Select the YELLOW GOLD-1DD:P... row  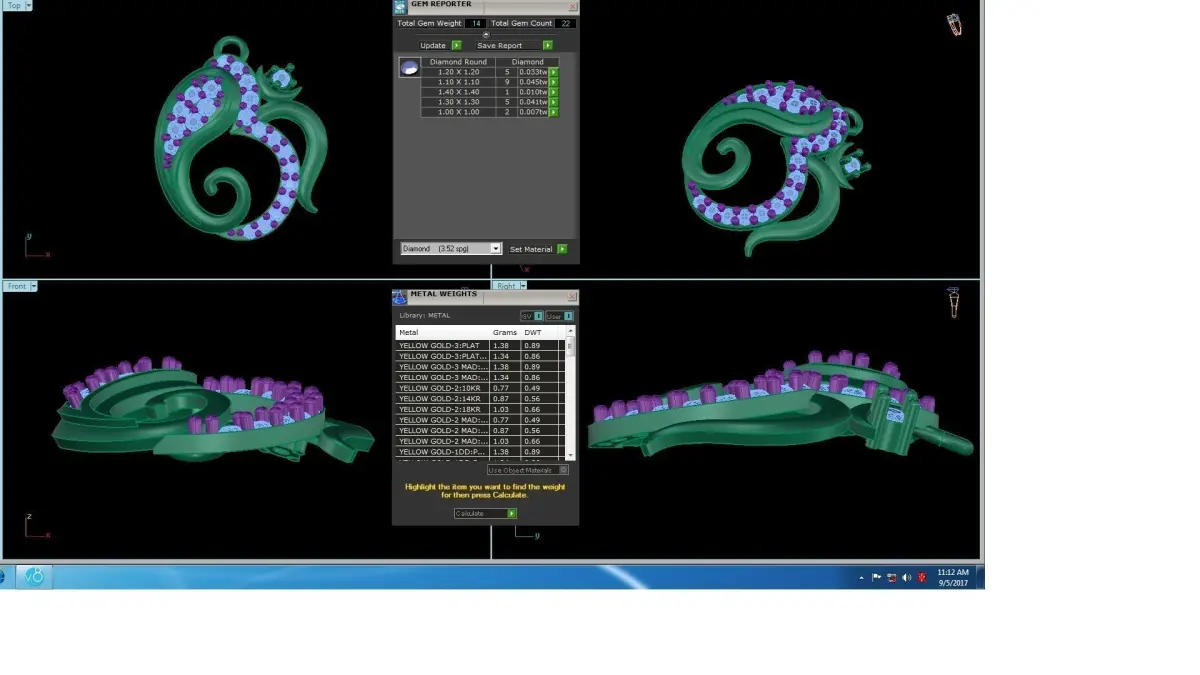(x=480, y=452)
